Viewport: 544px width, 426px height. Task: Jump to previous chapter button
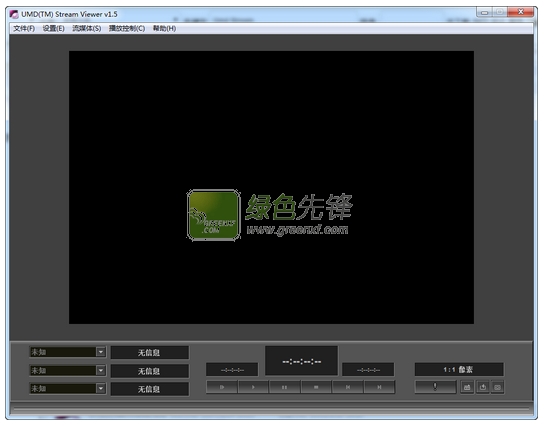coord(348,387)
